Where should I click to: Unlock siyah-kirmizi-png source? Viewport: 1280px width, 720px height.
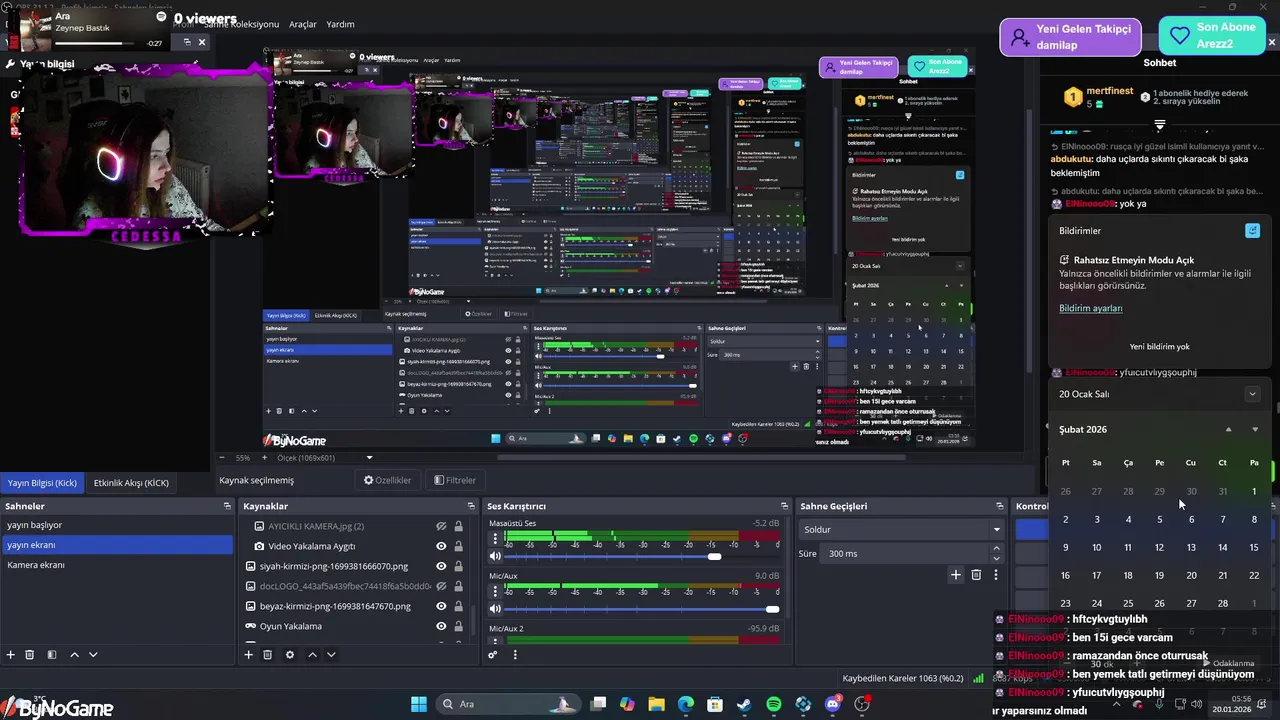point(459,566)
